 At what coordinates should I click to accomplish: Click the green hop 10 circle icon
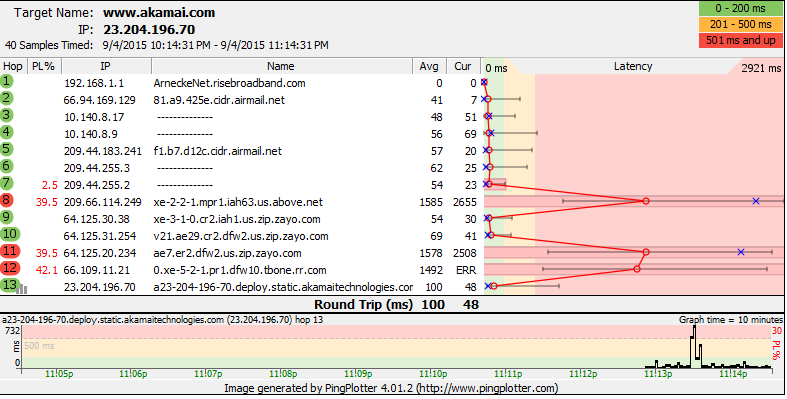(10, 234)
